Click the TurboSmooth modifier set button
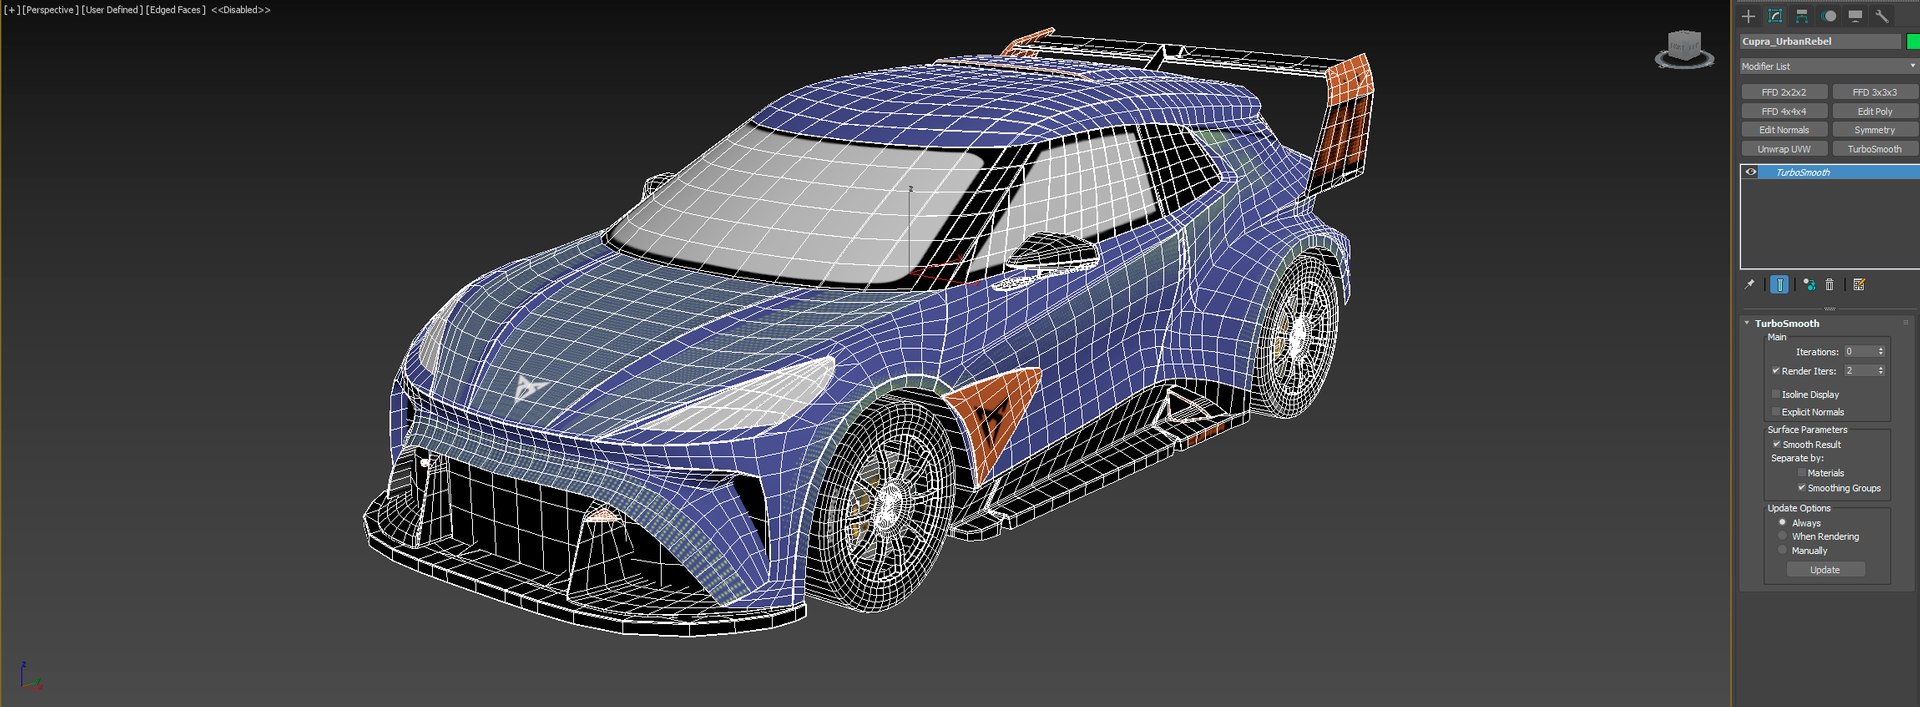 pos(1875,149)
